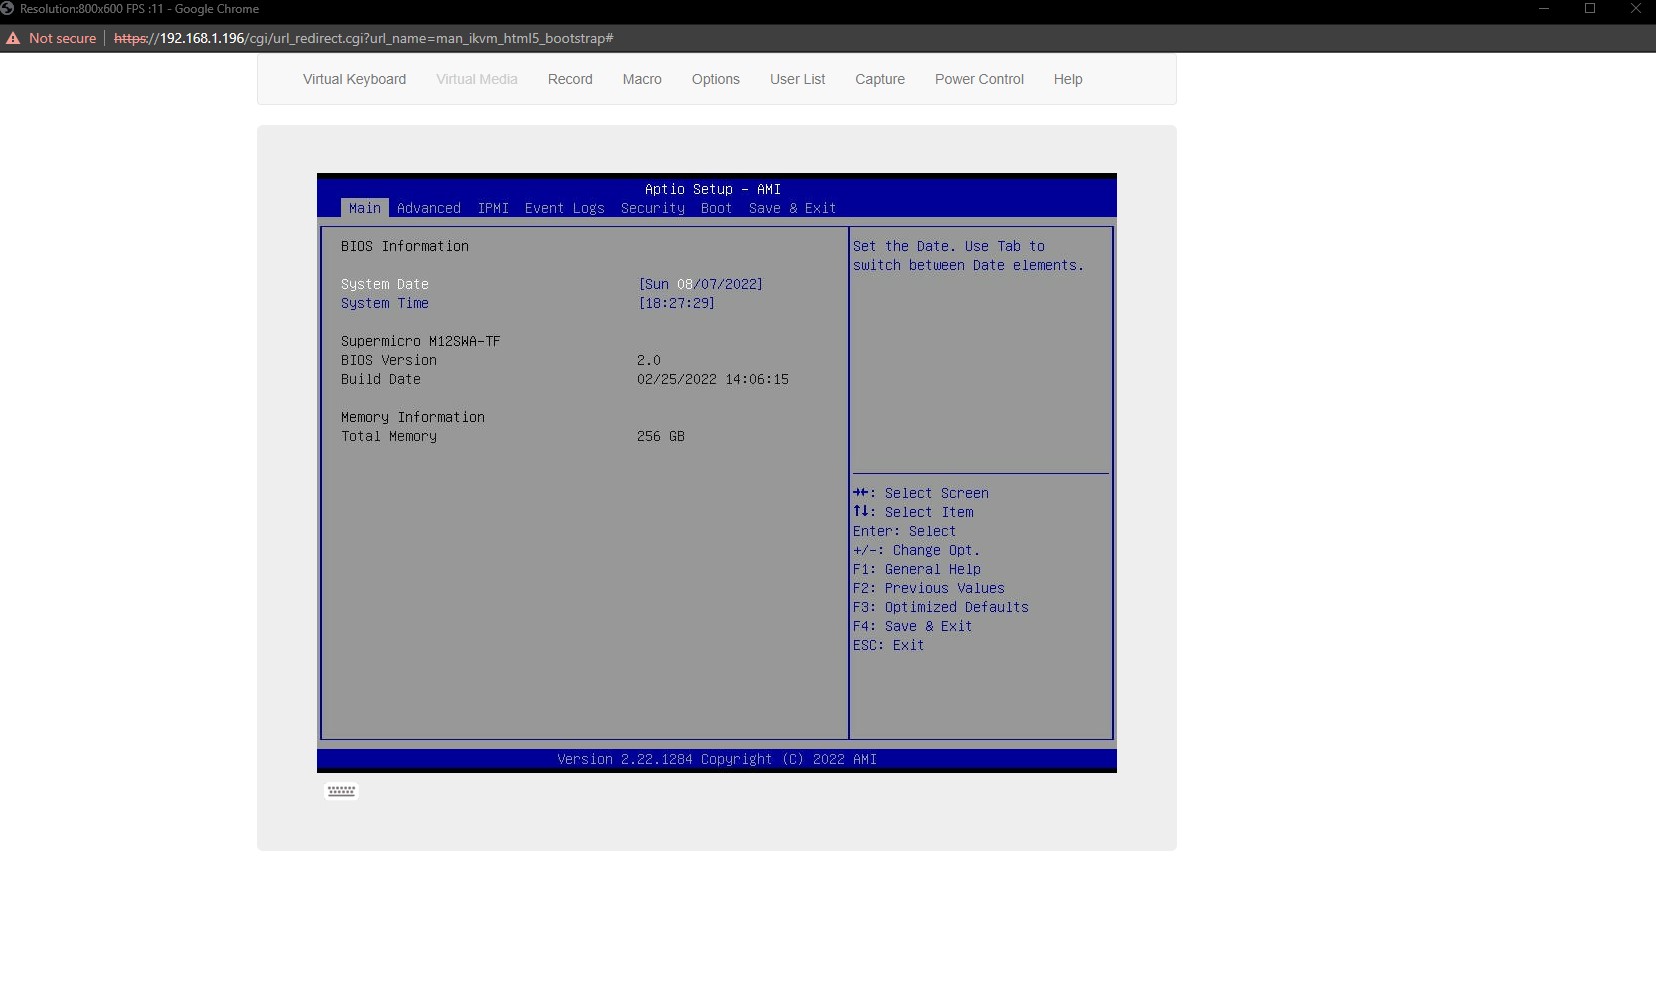Open the Macro menu
The width and height of the screenshot is (1656, 1008).
click(x=642, y=79)
